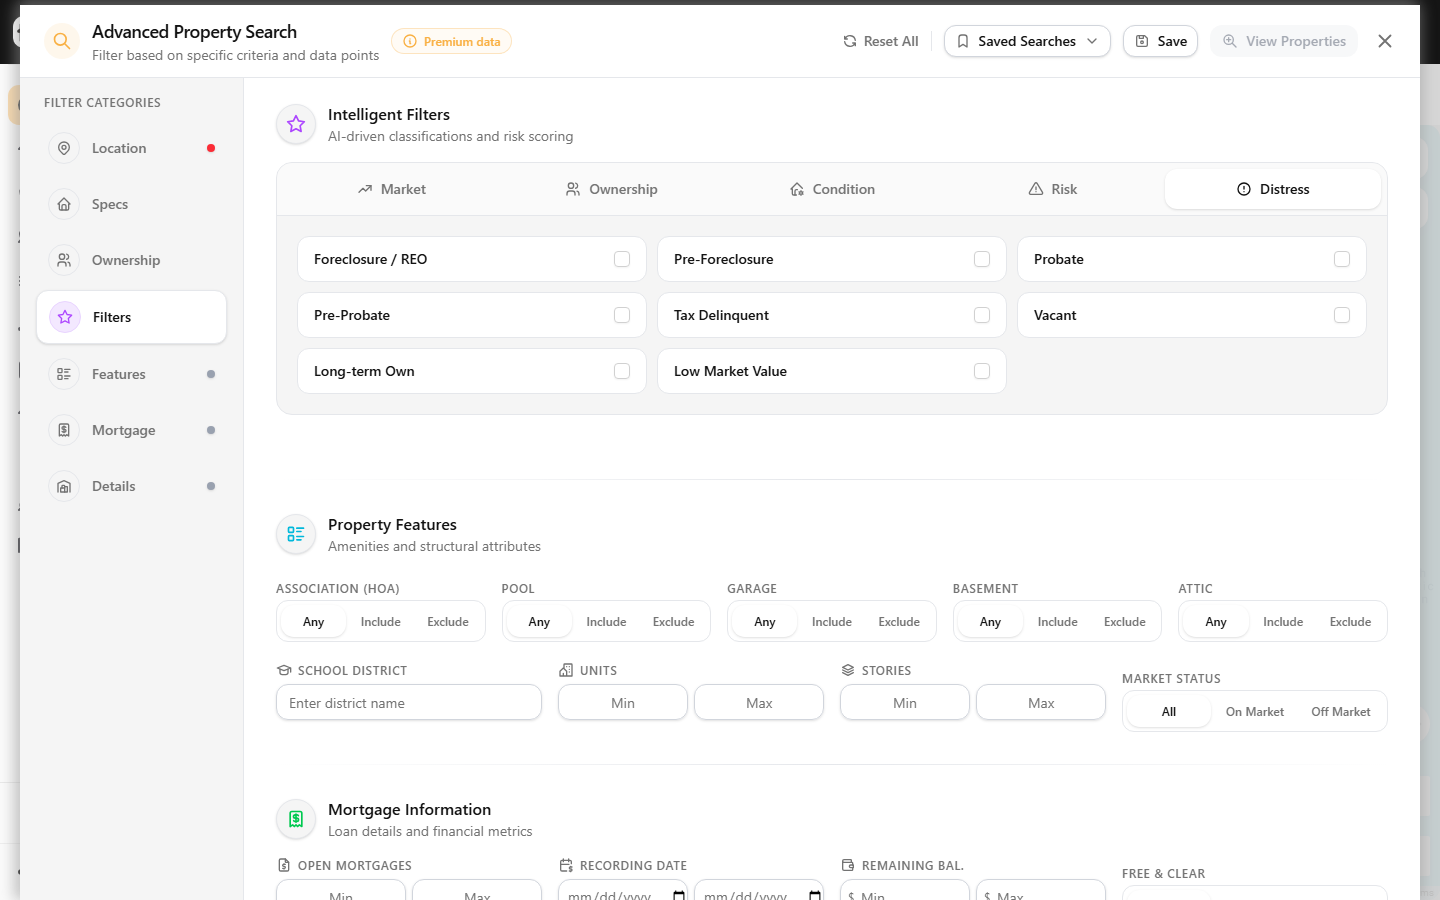Set Pool filter to Include
Image resolution: width=1440 pixels, height=900 pixels.
tap(606, 622)
